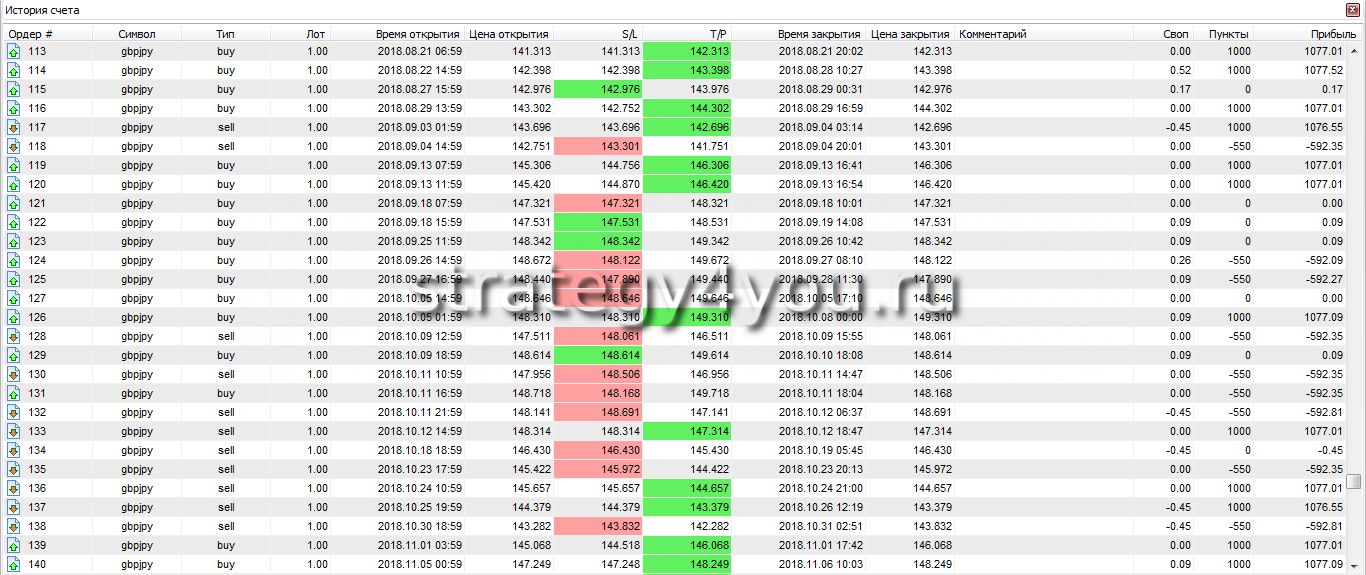
Task: Click the Тип column header
Action: [x=226, y=34]
